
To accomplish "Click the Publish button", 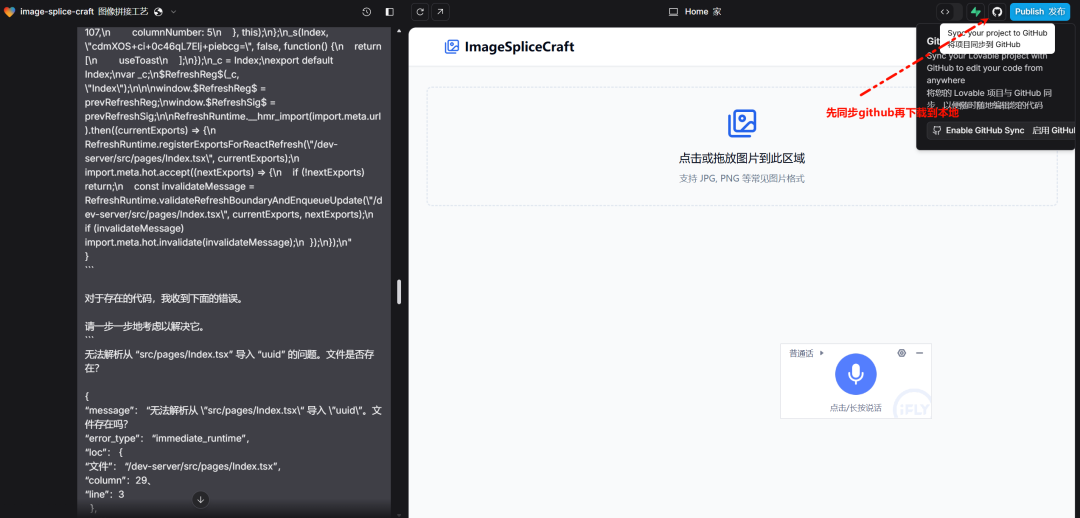I will click(x=1039, y=12).
